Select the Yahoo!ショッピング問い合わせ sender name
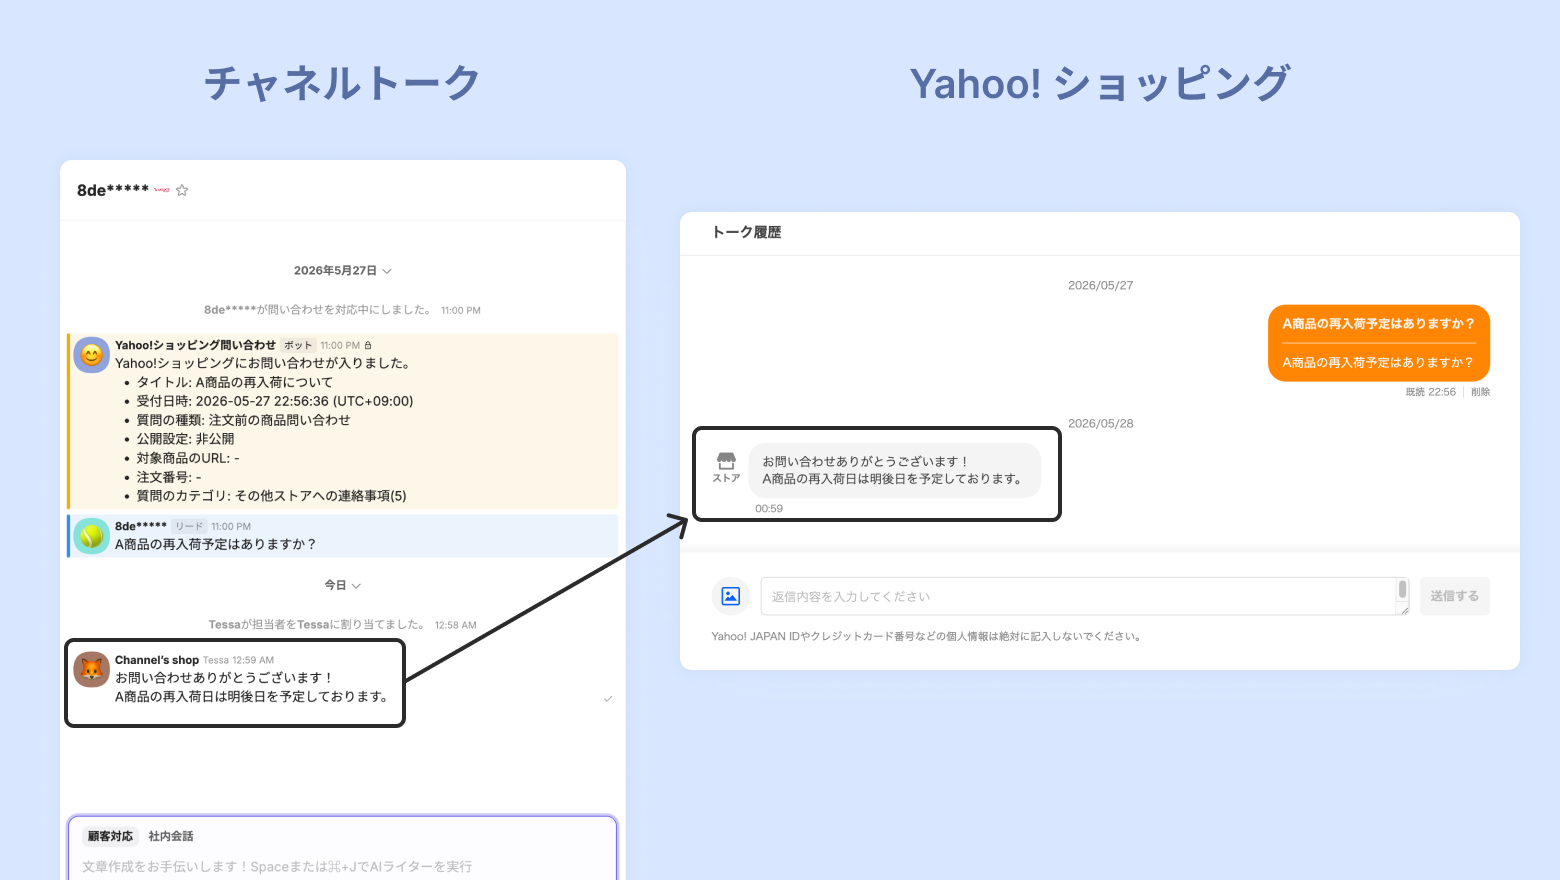 click(x=195, y=345)
